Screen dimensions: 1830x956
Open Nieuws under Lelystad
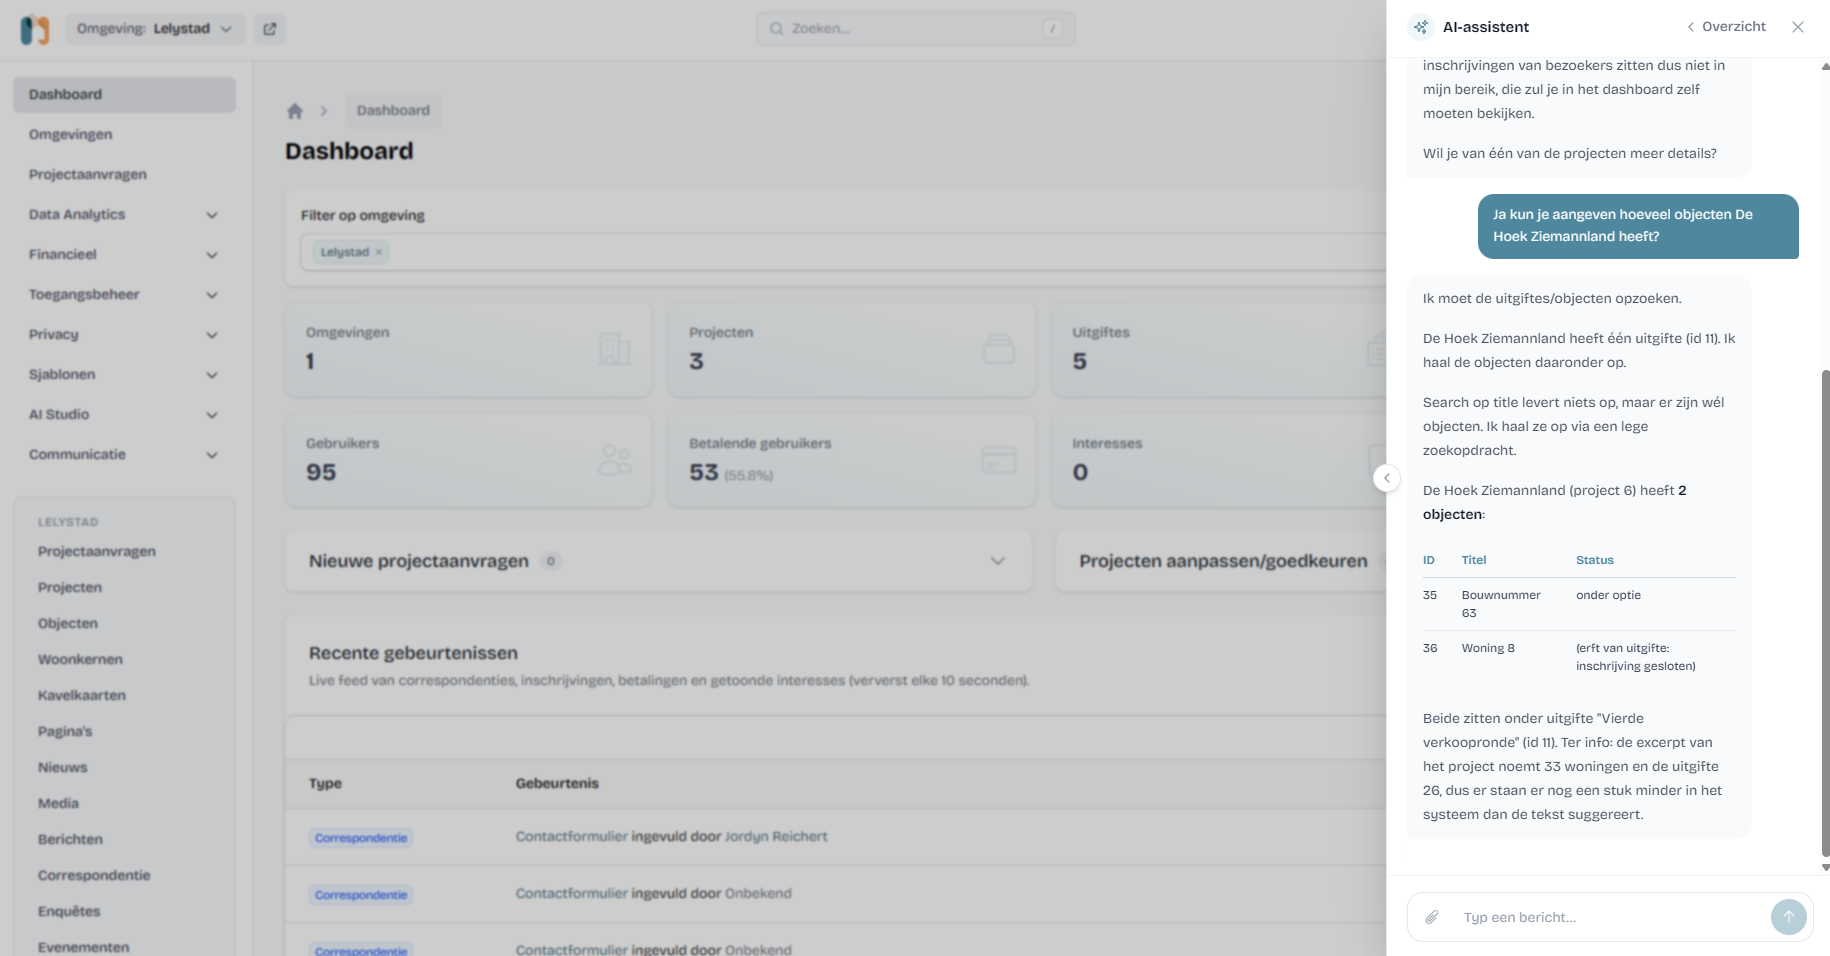coord(63,767)
